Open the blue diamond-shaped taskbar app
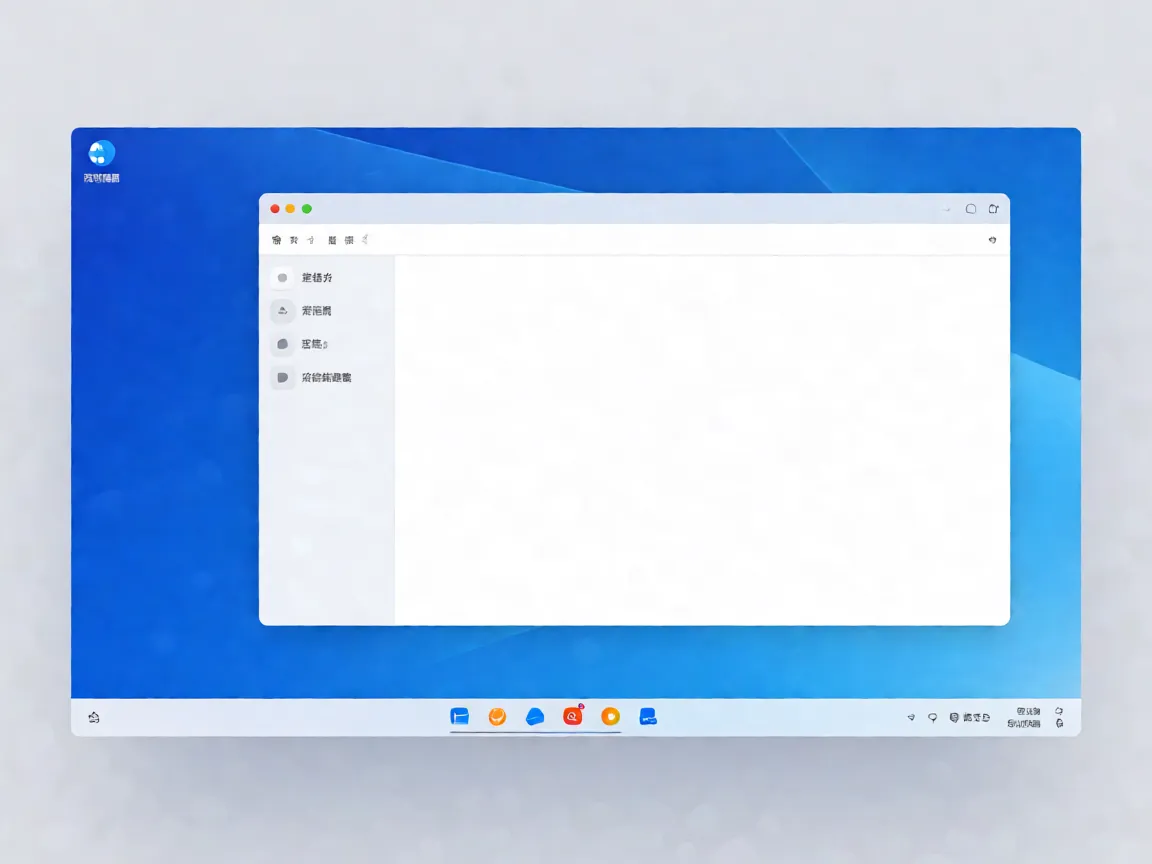The width and height of the screenshot is (1152, 864). (x=535, y=716)
